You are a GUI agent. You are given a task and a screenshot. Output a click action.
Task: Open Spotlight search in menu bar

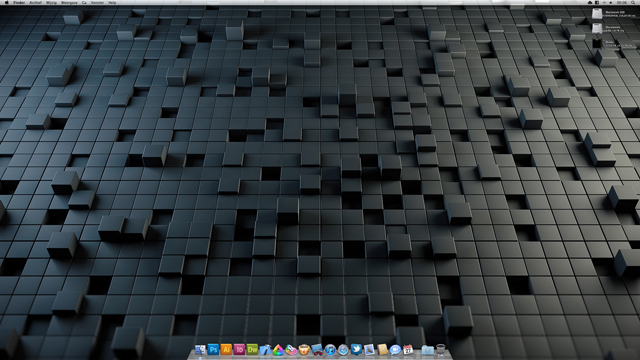pyautogui.click(x=632, y=2)
